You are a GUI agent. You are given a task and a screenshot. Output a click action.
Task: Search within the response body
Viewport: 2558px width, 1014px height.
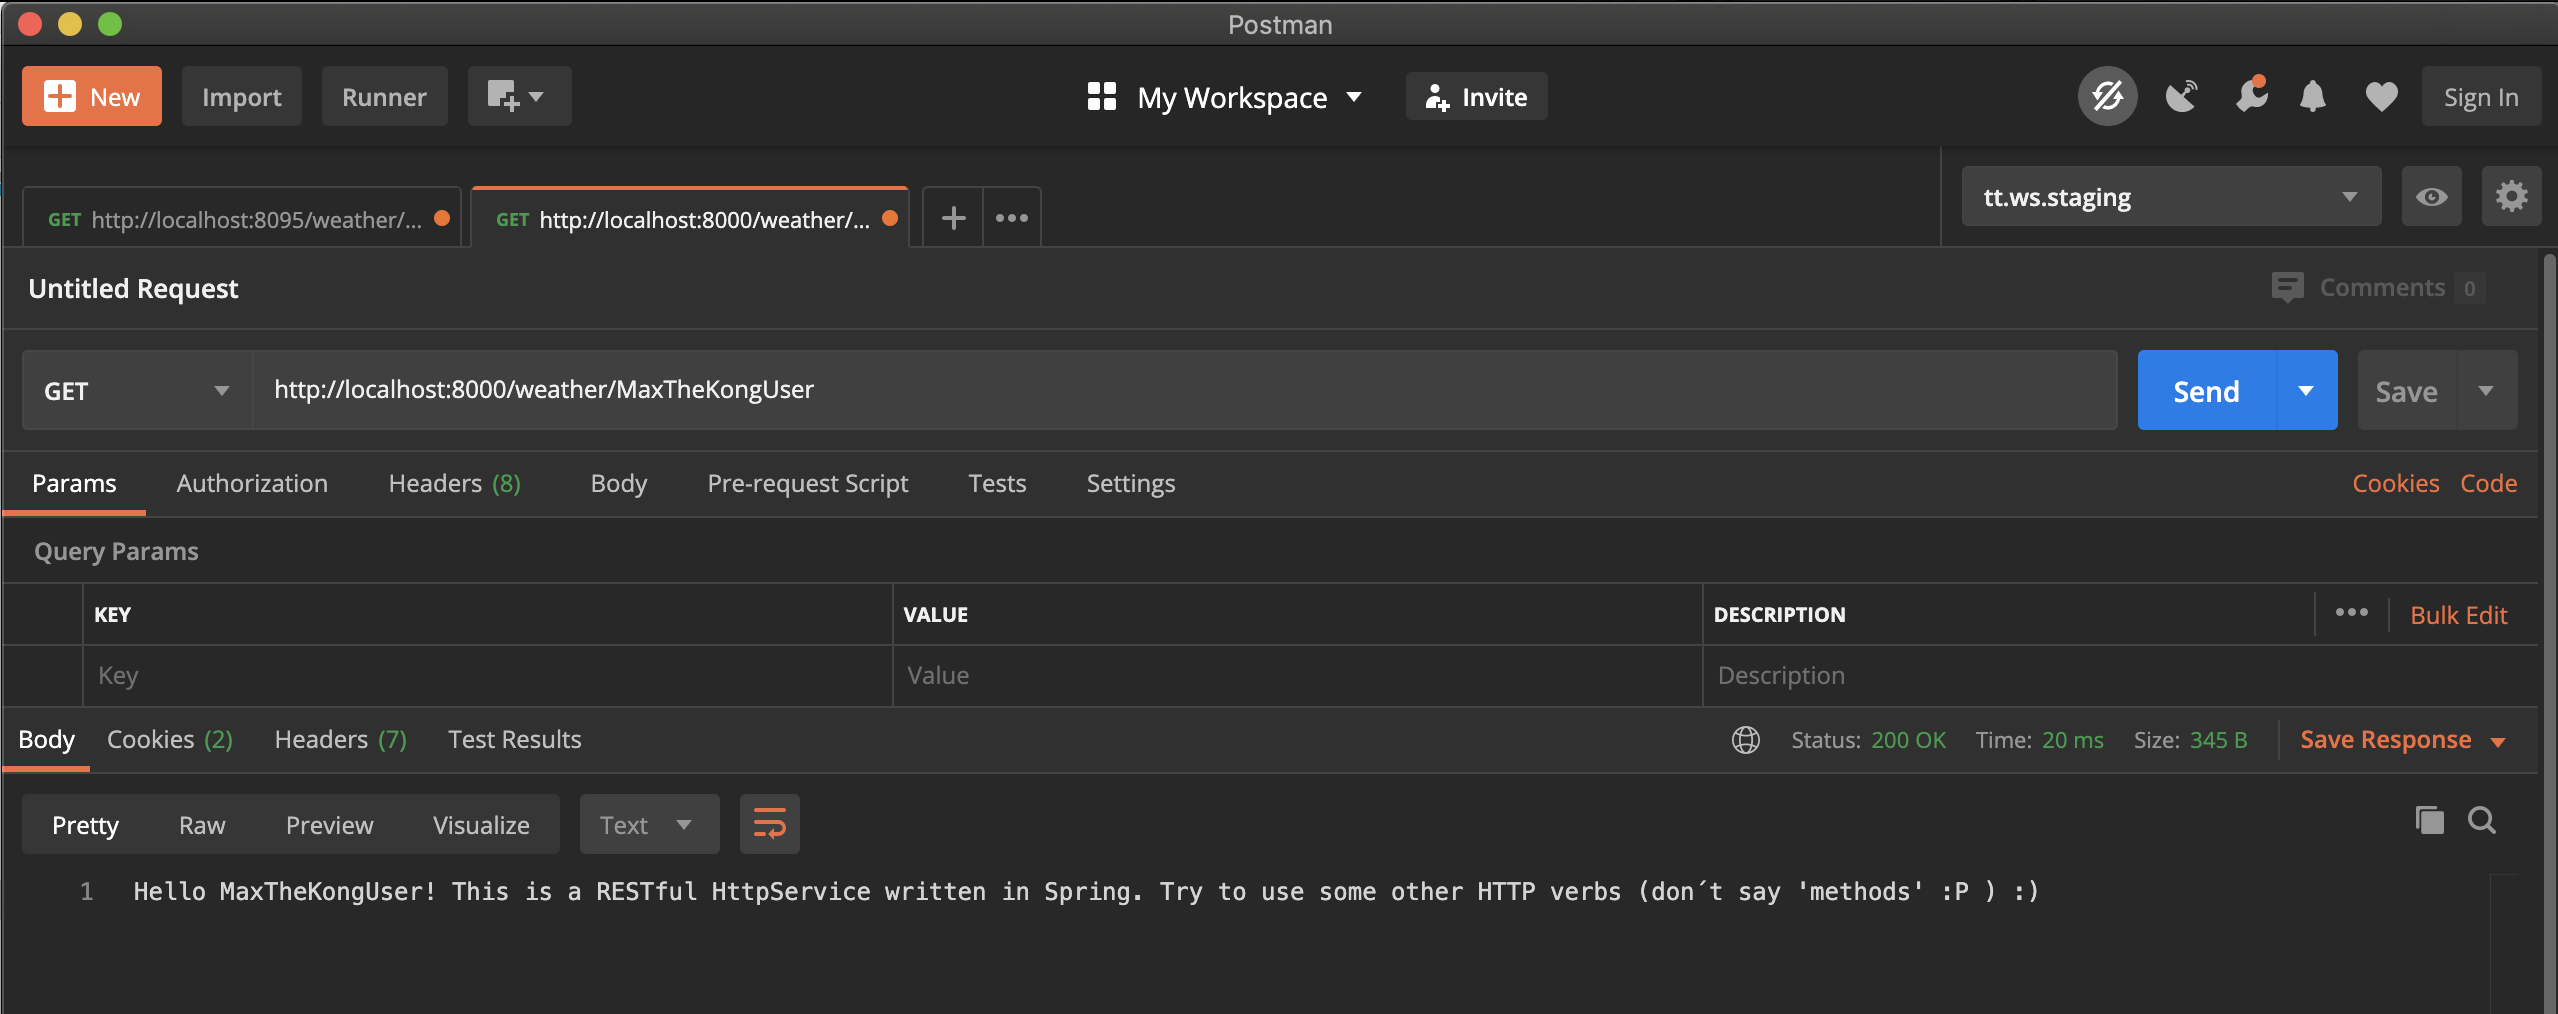tap(2482, 821)
